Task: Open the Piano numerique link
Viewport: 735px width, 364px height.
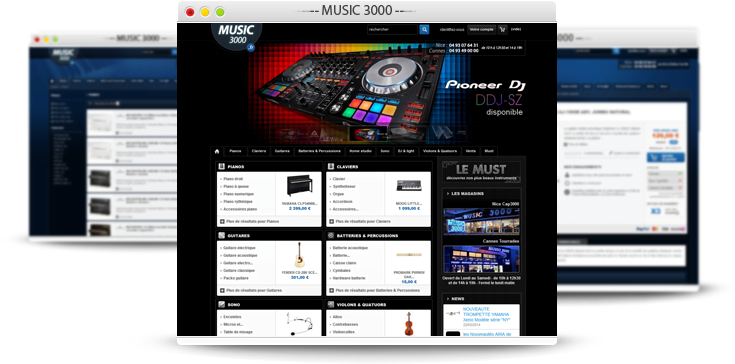Action: (239, 194)
